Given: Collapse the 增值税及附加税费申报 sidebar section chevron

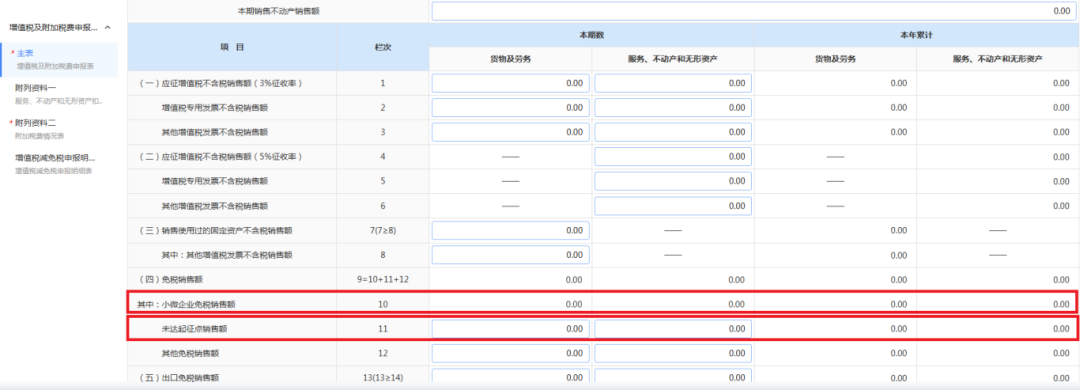Looking at the screenshot, I should (107, 28).
